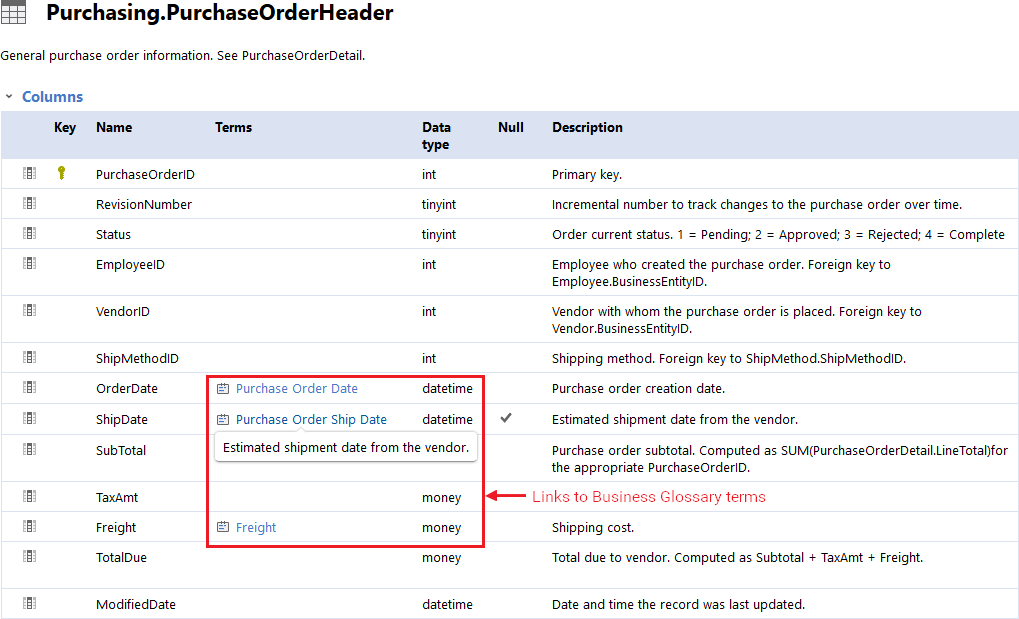Click the Name column header
Image resolution: width=1019 pixels, height=619 pixels.
pos(114,128)
